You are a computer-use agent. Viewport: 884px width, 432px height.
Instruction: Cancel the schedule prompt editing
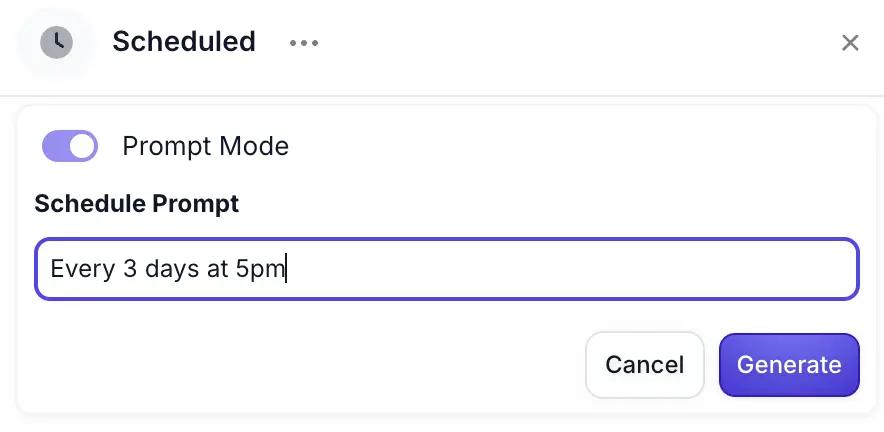[644, 365]
